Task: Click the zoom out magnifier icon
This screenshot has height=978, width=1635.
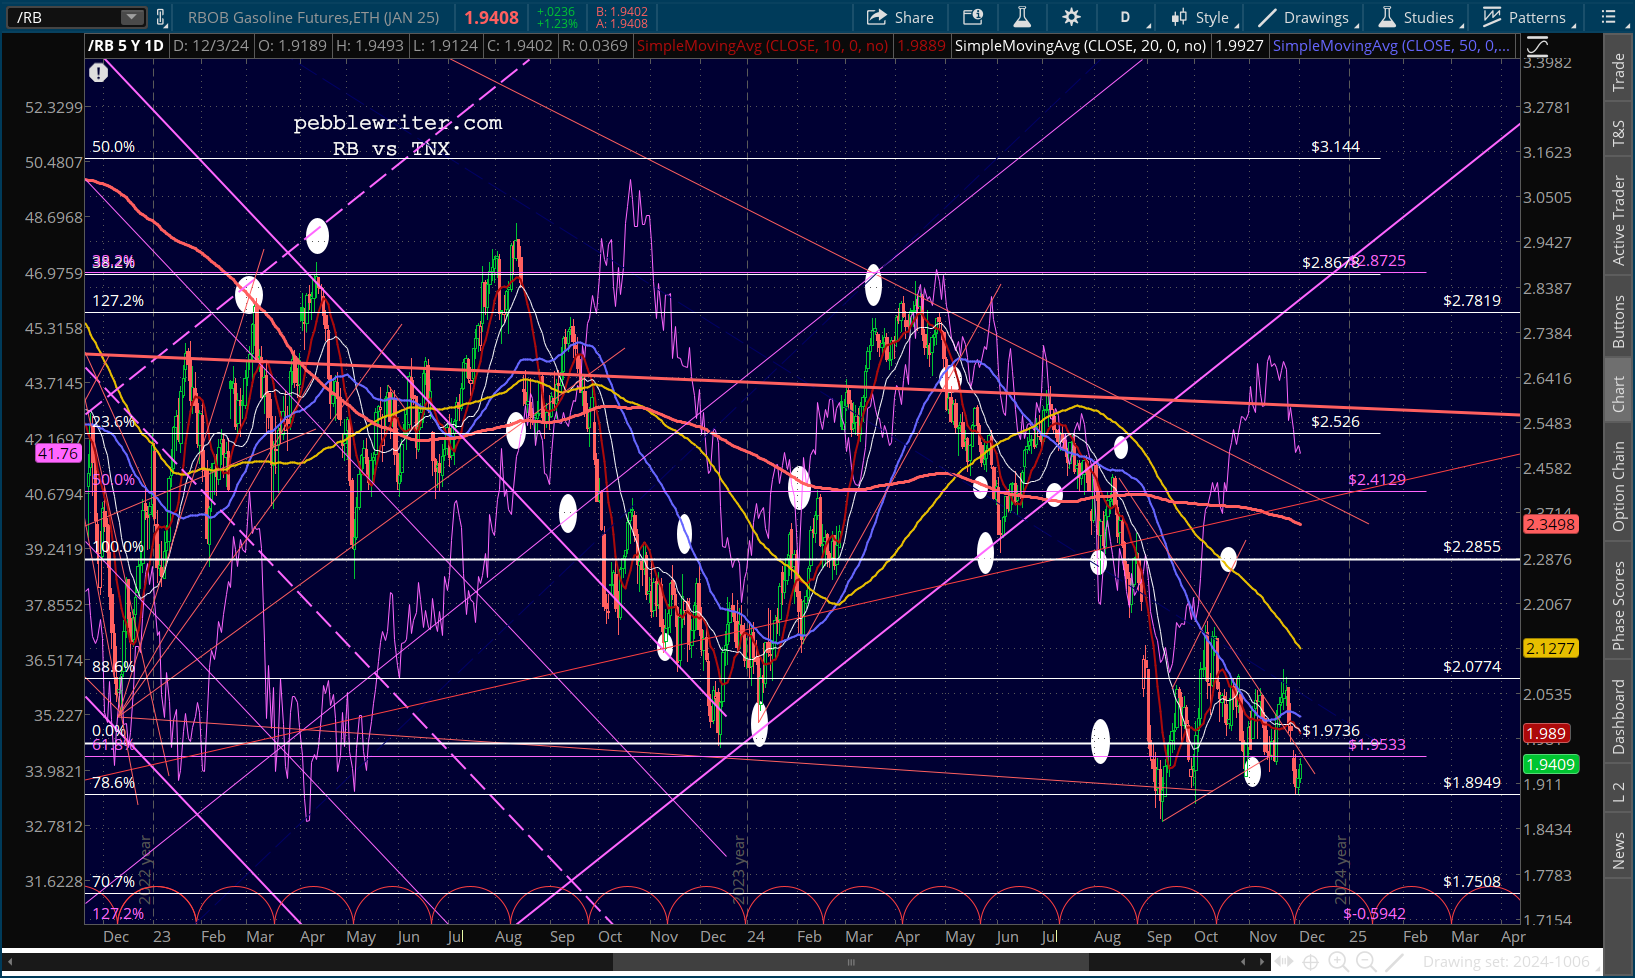Action: pos(1366,962)
